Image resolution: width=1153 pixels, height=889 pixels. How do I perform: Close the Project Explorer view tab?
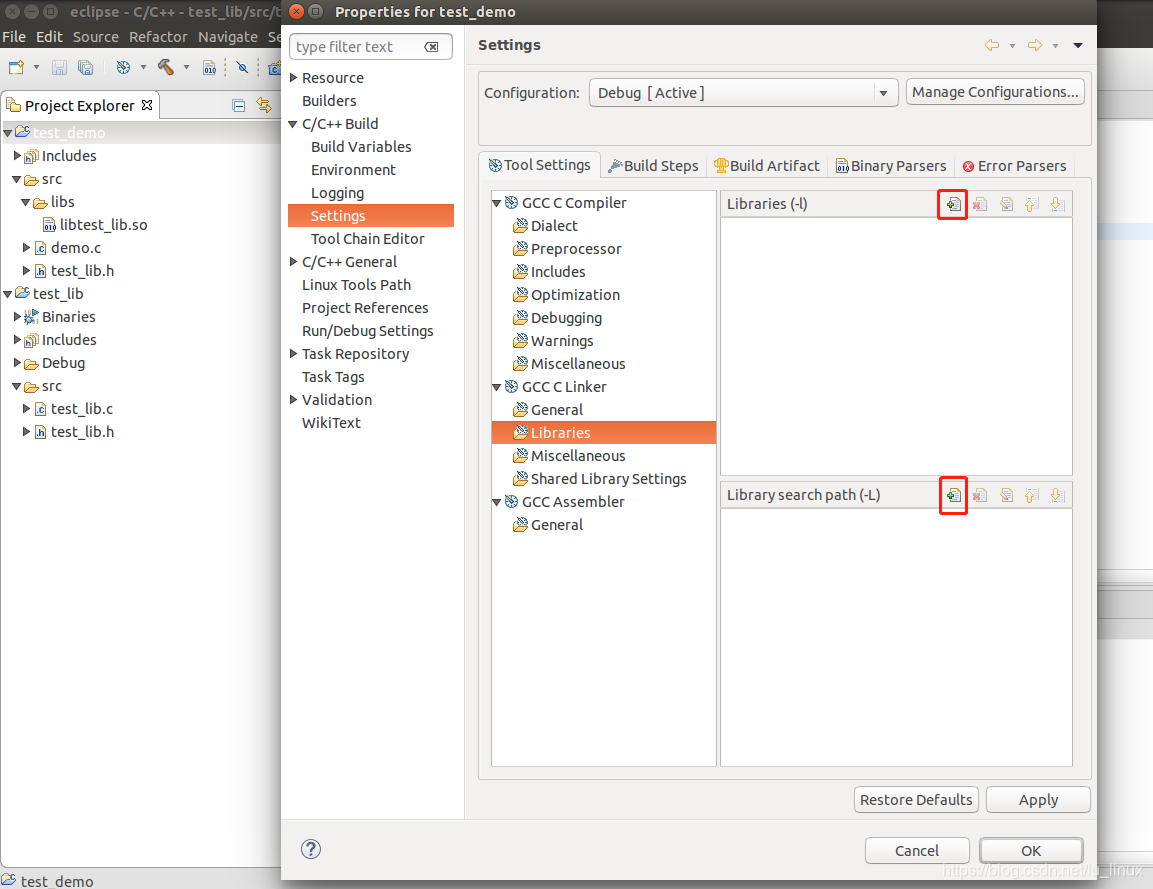coord(147,105)
